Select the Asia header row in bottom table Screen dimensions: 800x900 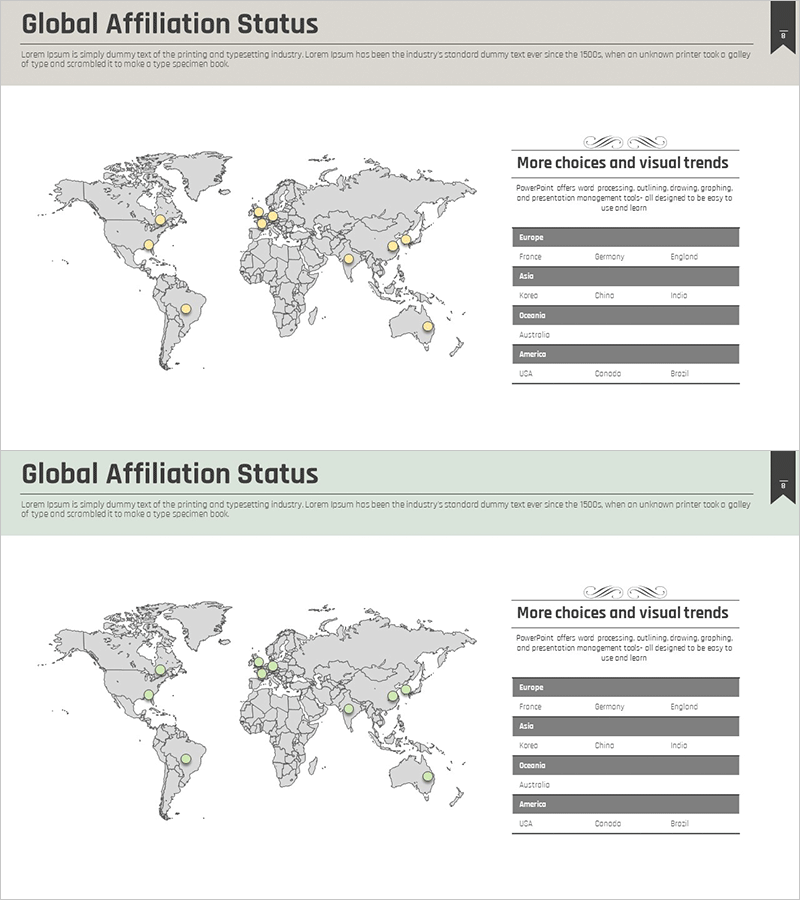[625, 726]
